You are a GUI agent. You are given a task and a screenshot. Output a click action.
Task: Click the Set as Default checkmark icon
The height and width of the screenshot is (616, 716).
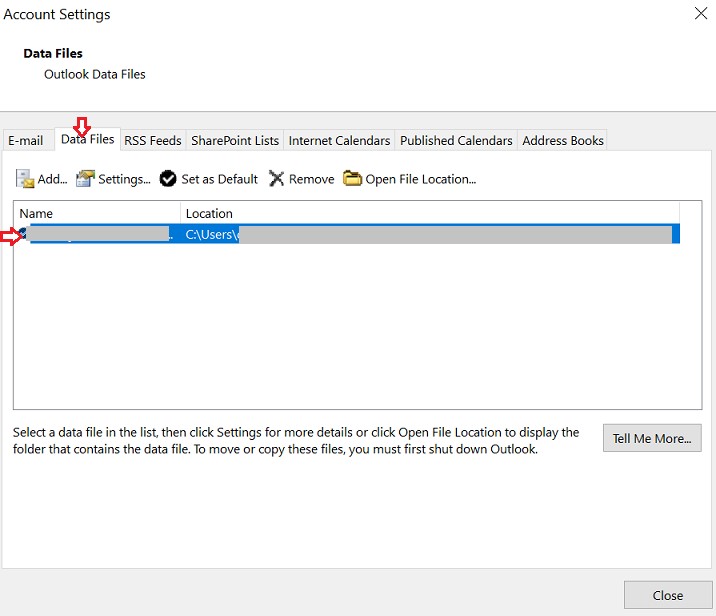pos(168,179)
